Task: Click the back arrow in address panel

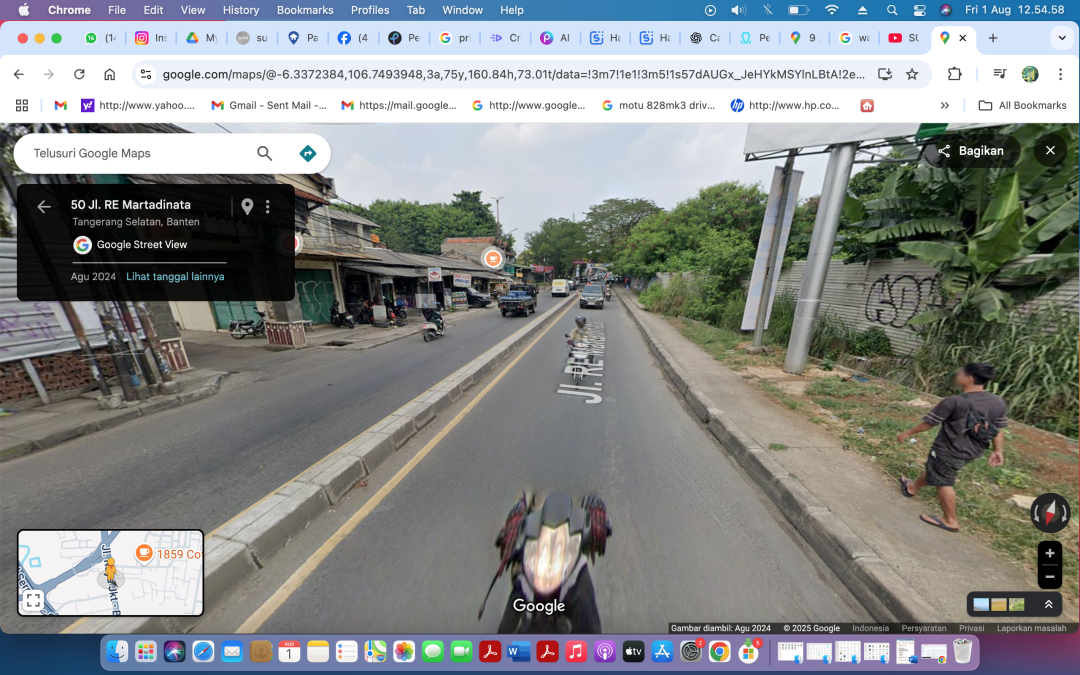Action: [44, 207]
